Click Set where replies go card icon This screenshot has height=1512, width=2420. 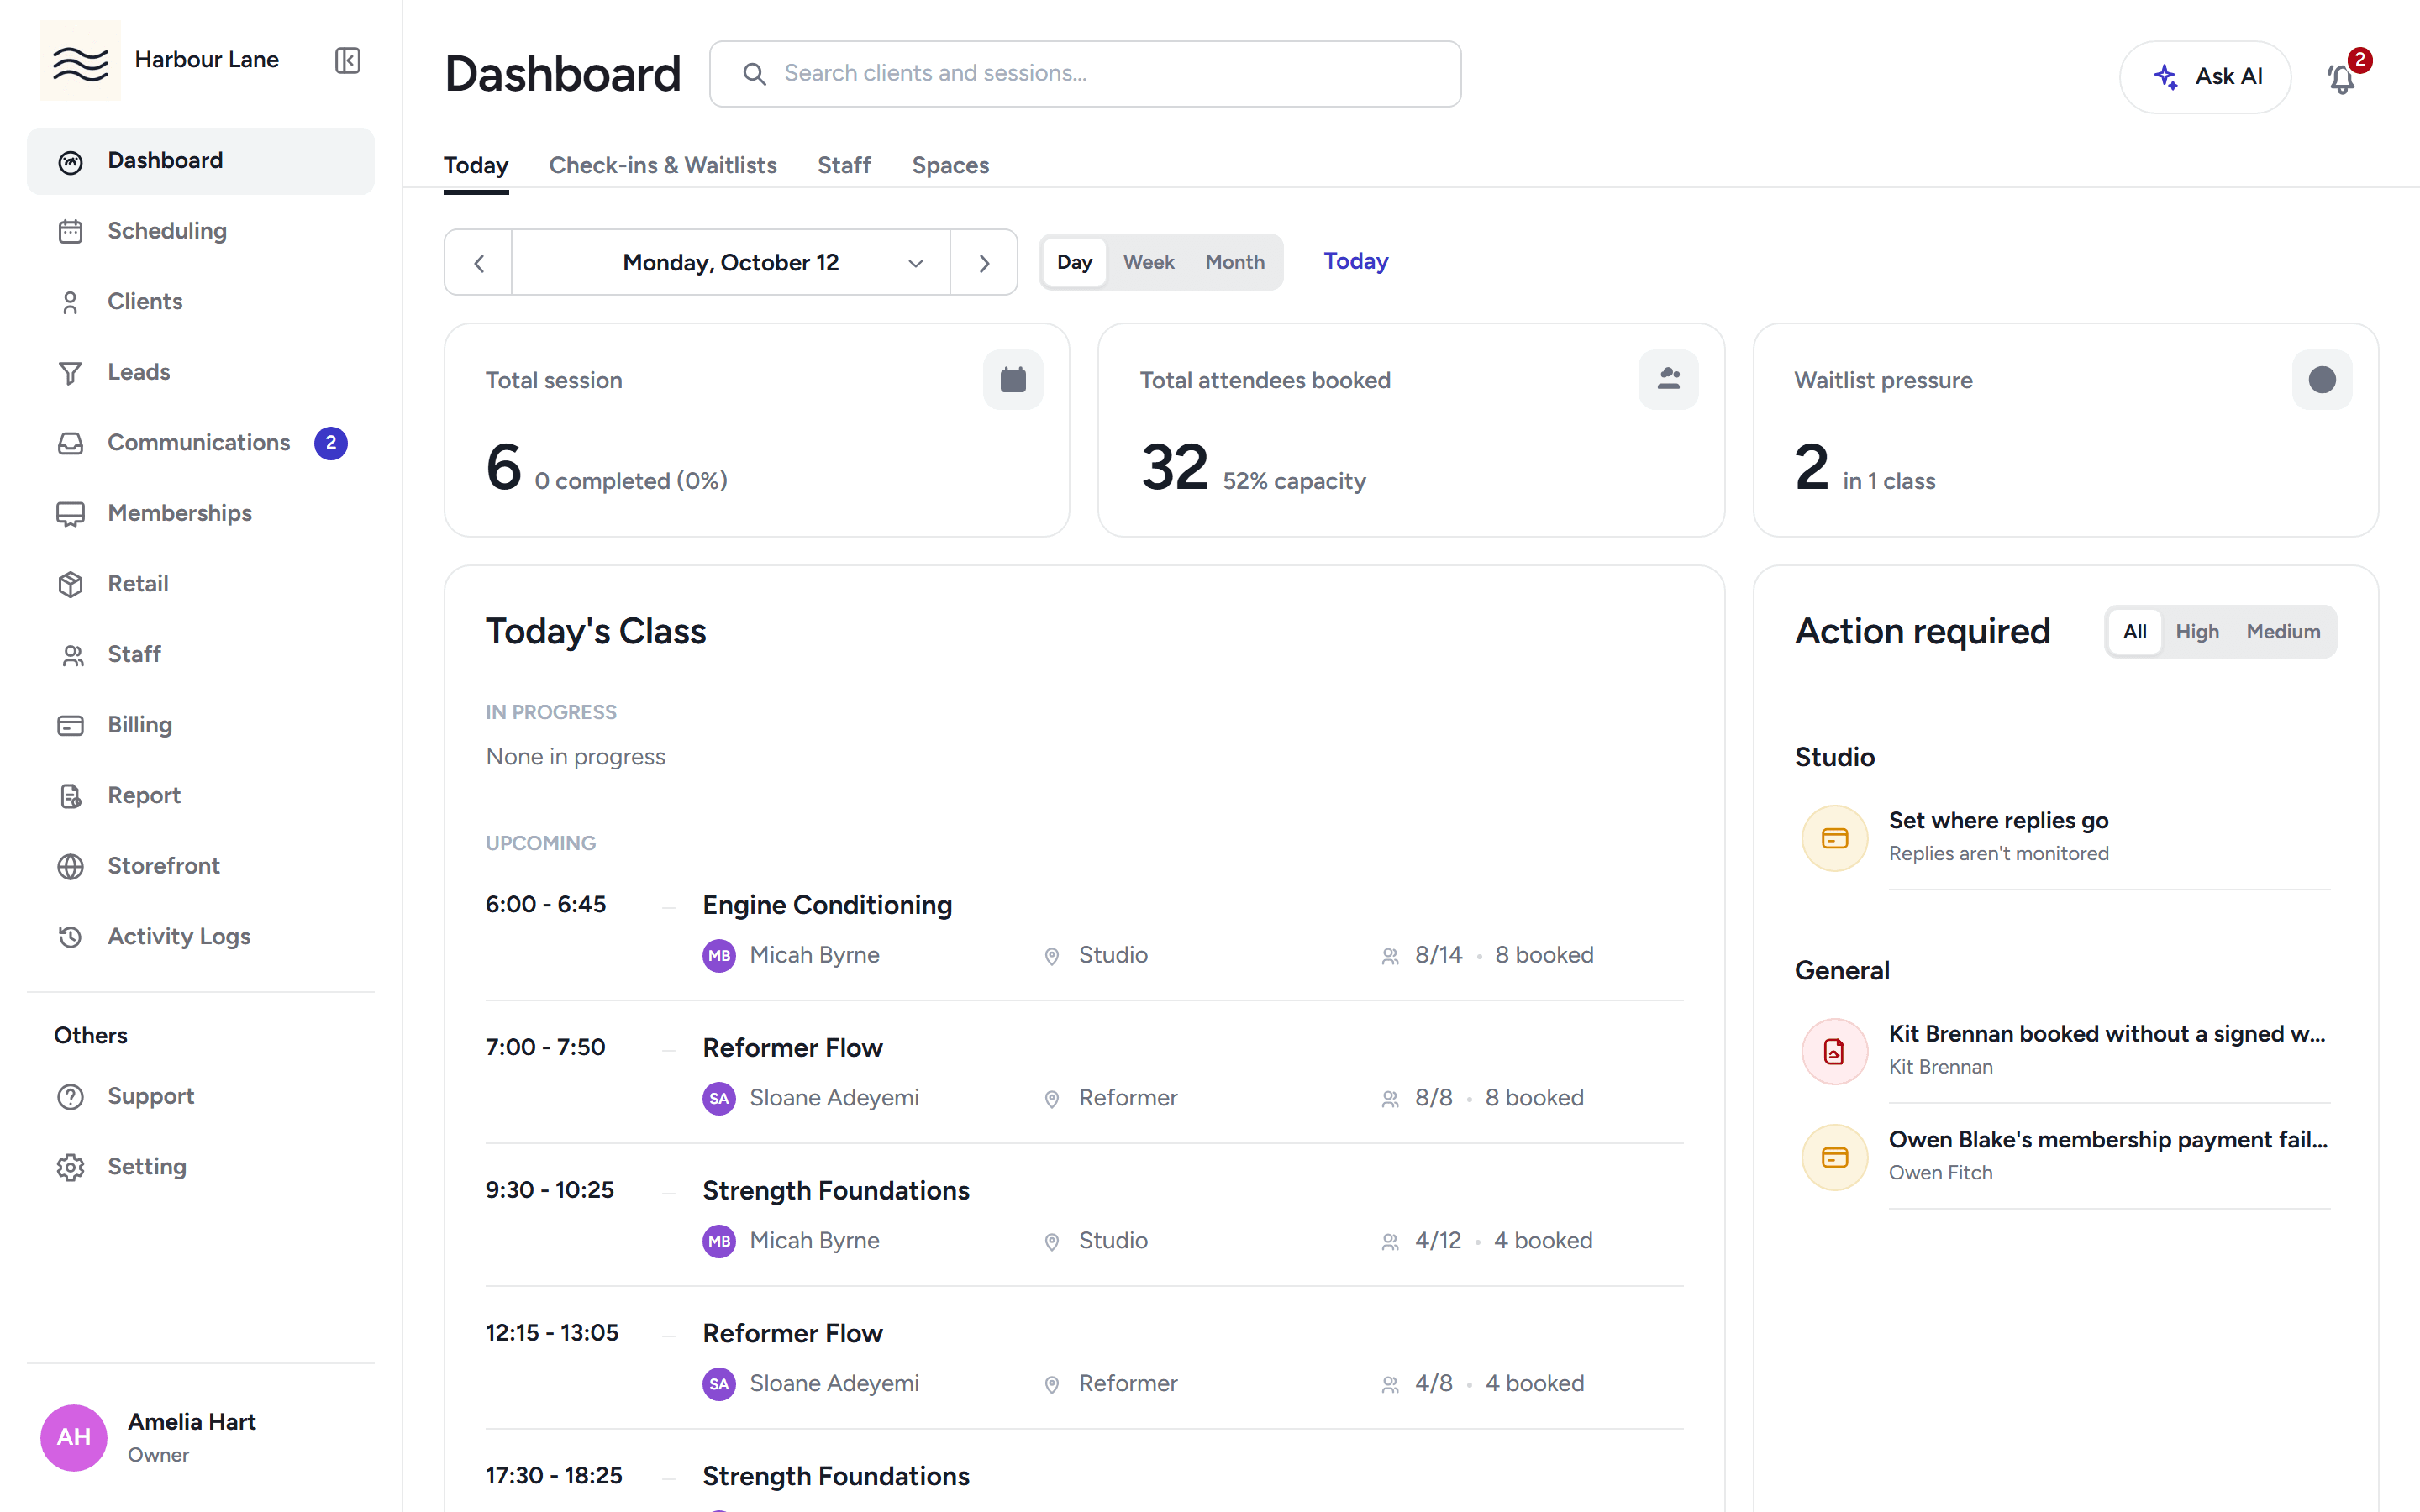1834,838
